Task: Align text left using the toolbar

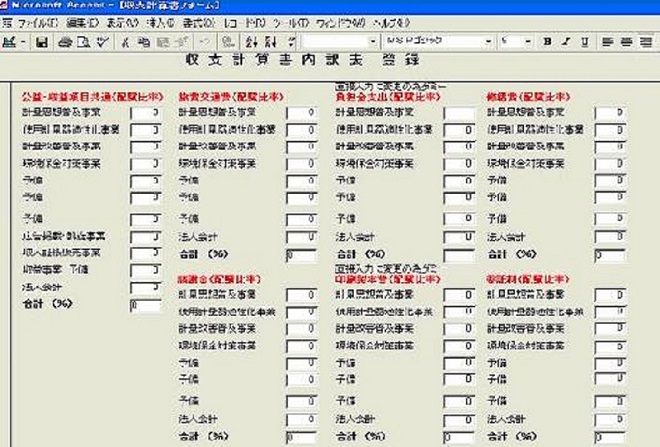Action: pyautogui.click(x=609, y=42)
